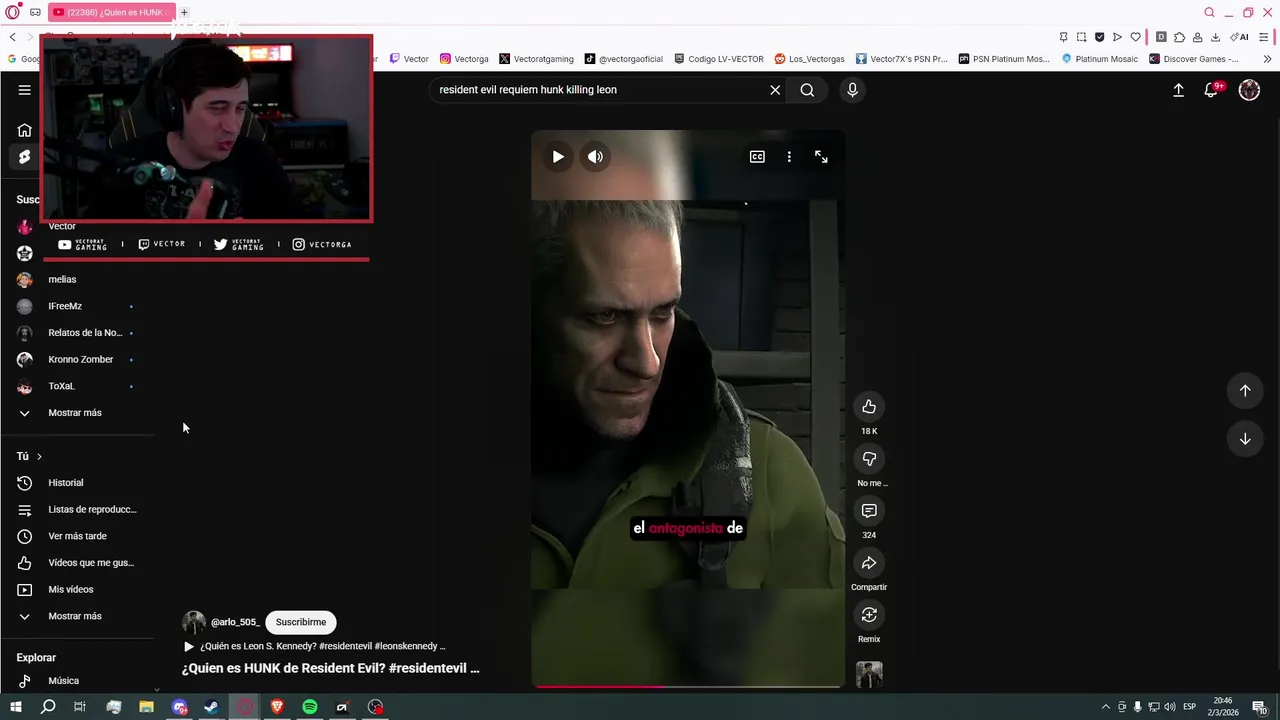The height and width of the screenshot is (720, 1280).
Task: Open the Opera GX main menu logo
Action: pos(13,12)
